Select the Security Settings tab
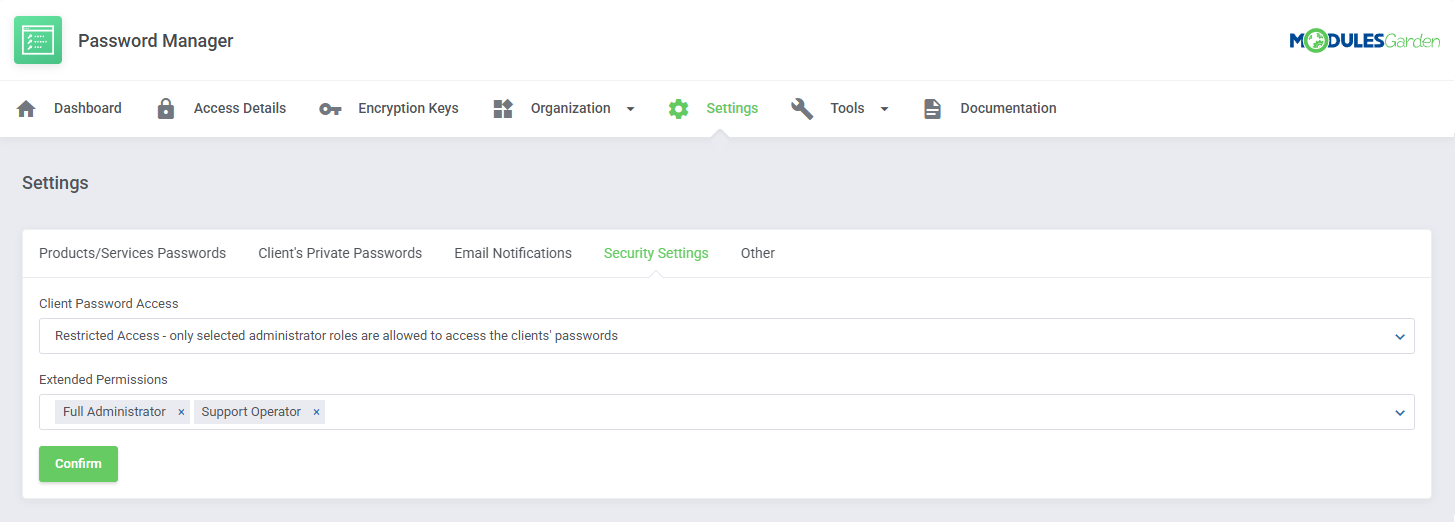The height and width of the screenshot is (522, 1455). pos(656,253)
